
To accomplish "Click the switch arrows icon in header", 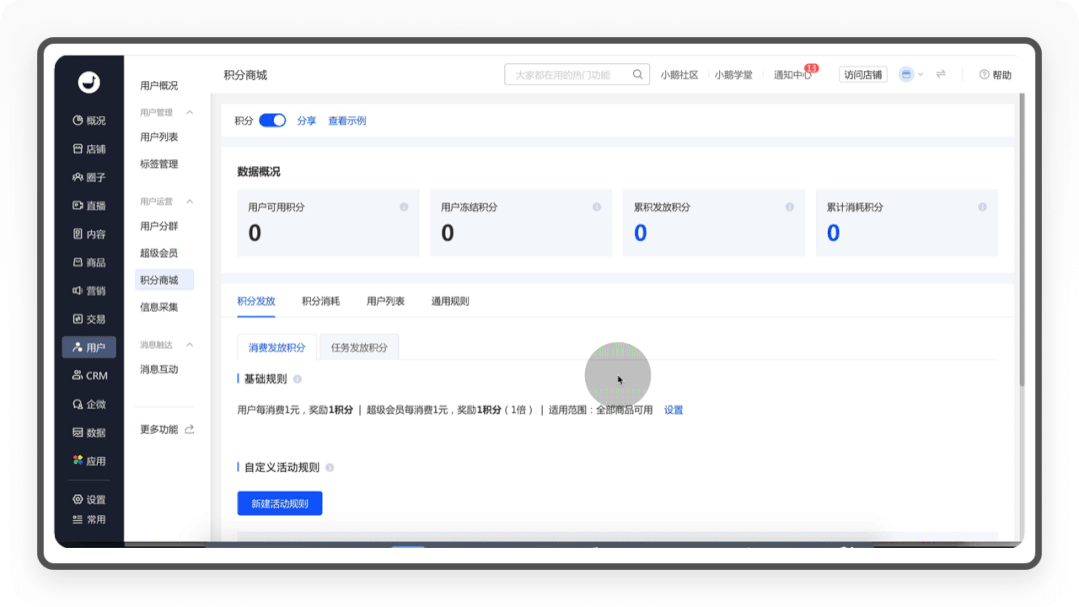I will [941, 74].
